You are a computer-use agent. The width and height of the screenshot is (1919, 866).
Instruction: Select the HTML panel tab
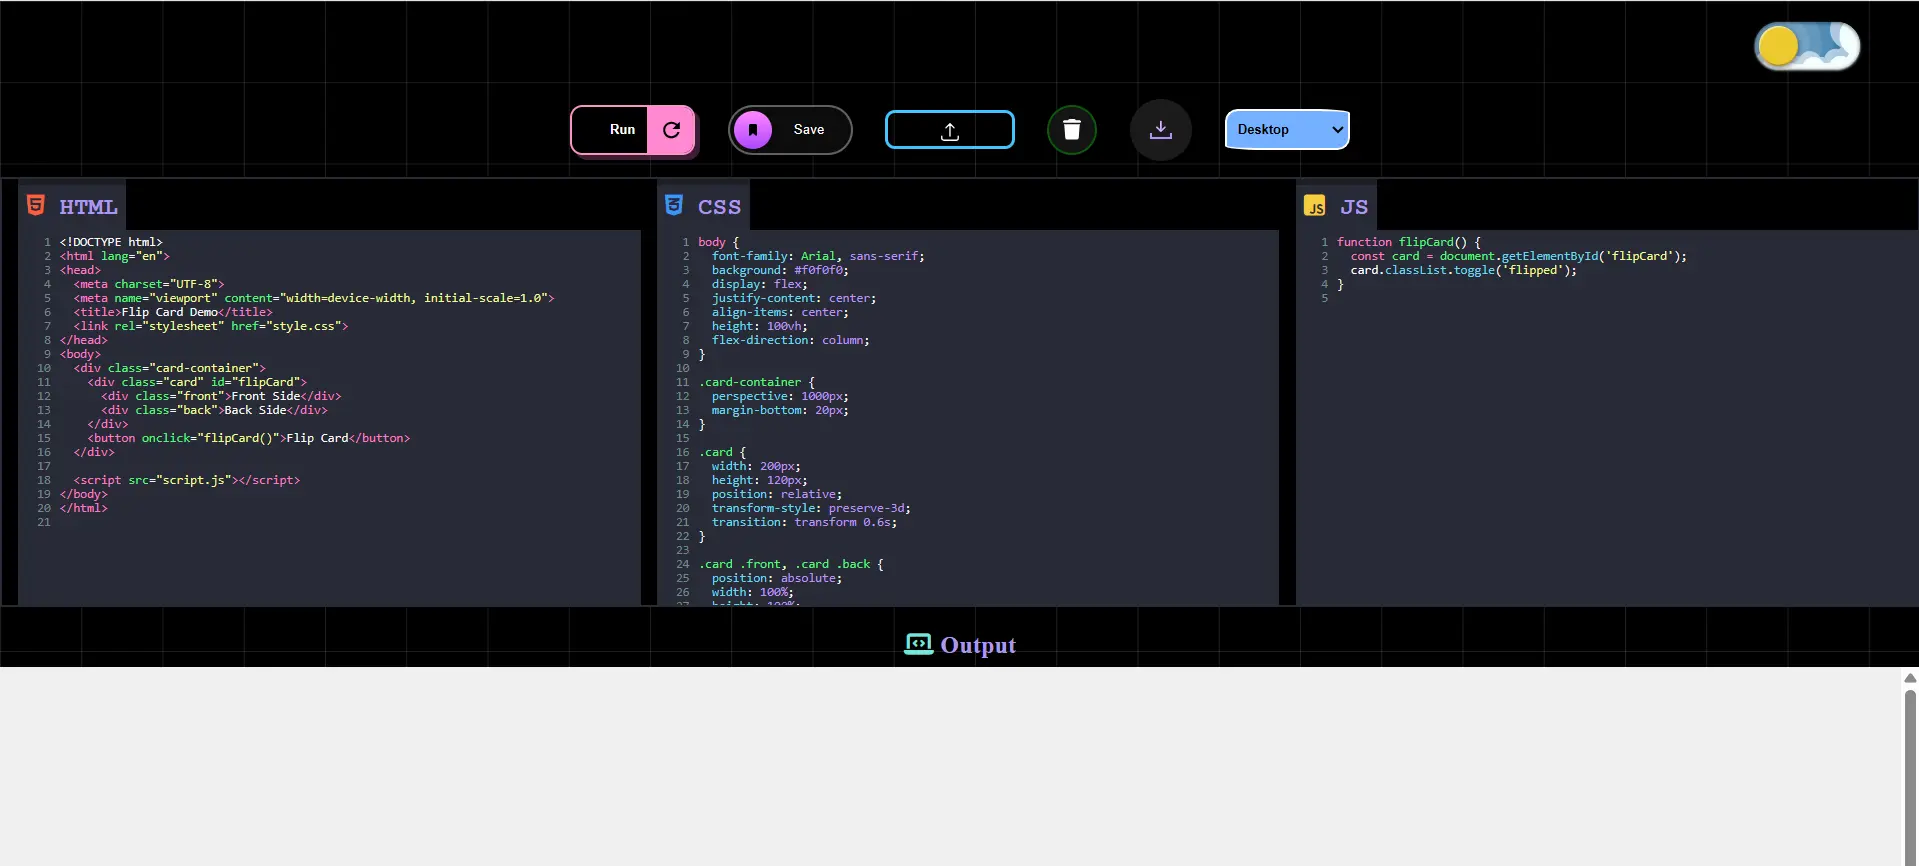coord(72,206)
